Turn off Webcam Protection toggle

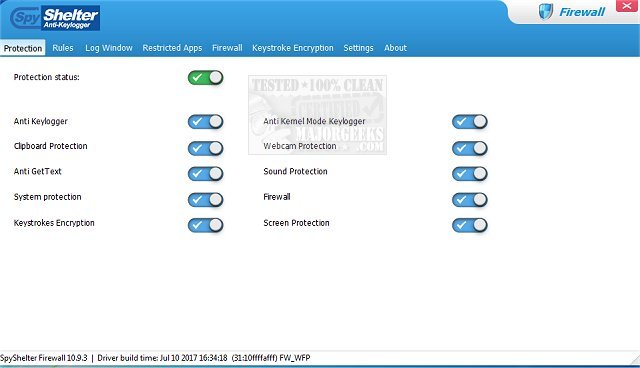point(470,148)
